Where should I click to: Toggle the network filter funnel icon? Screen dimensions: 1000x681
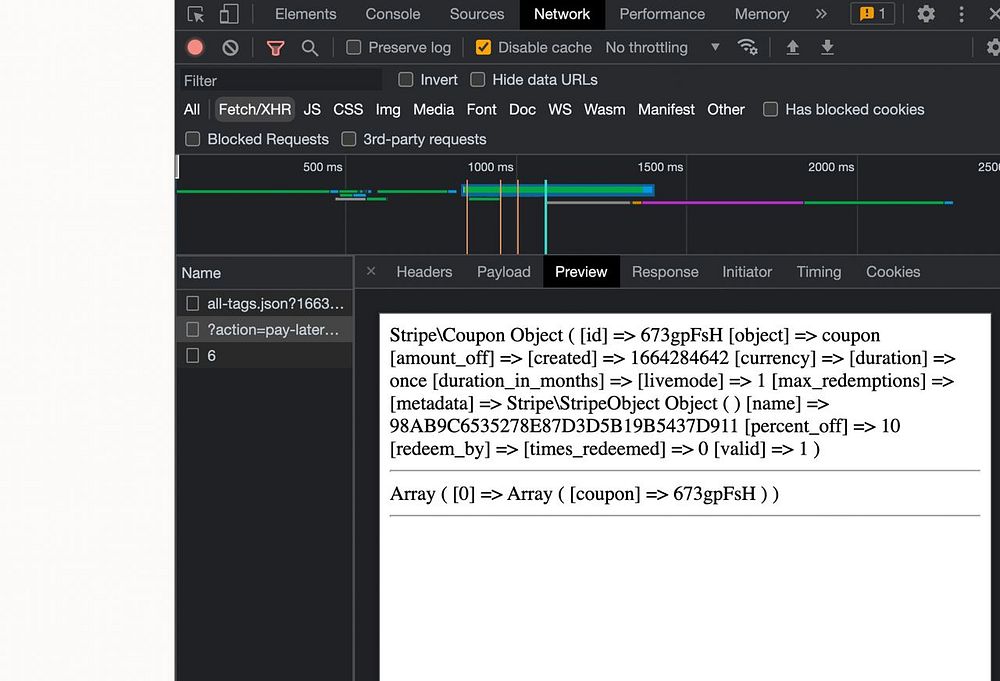pos(275,47)
